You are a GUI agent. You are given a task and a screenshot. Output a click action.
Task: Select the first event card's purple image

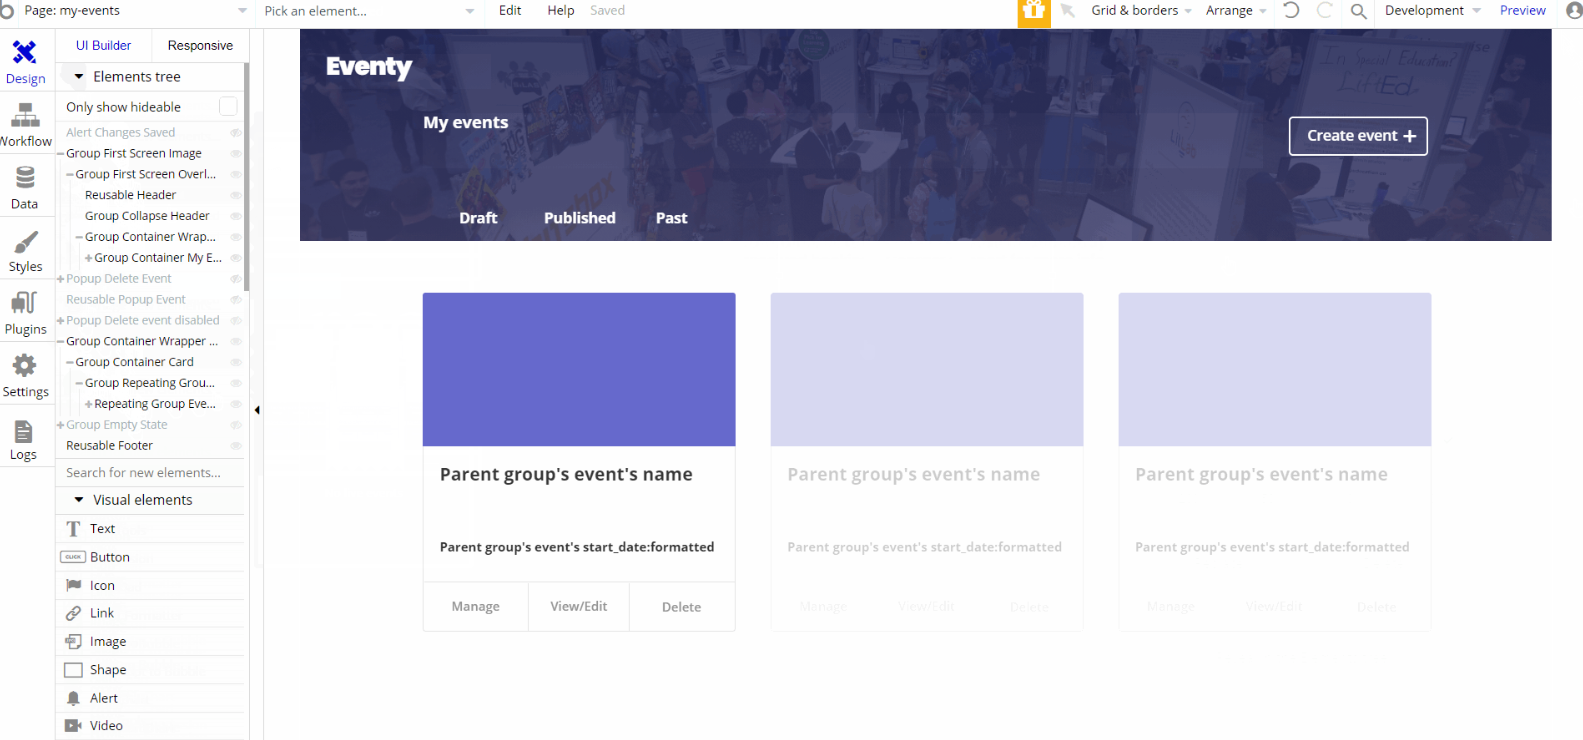tap(579, 369)
